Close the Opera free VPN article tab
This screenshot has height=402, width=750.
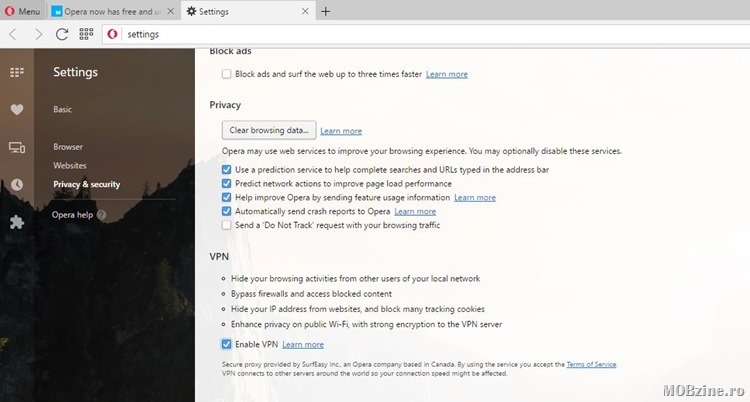pos(170,11)
